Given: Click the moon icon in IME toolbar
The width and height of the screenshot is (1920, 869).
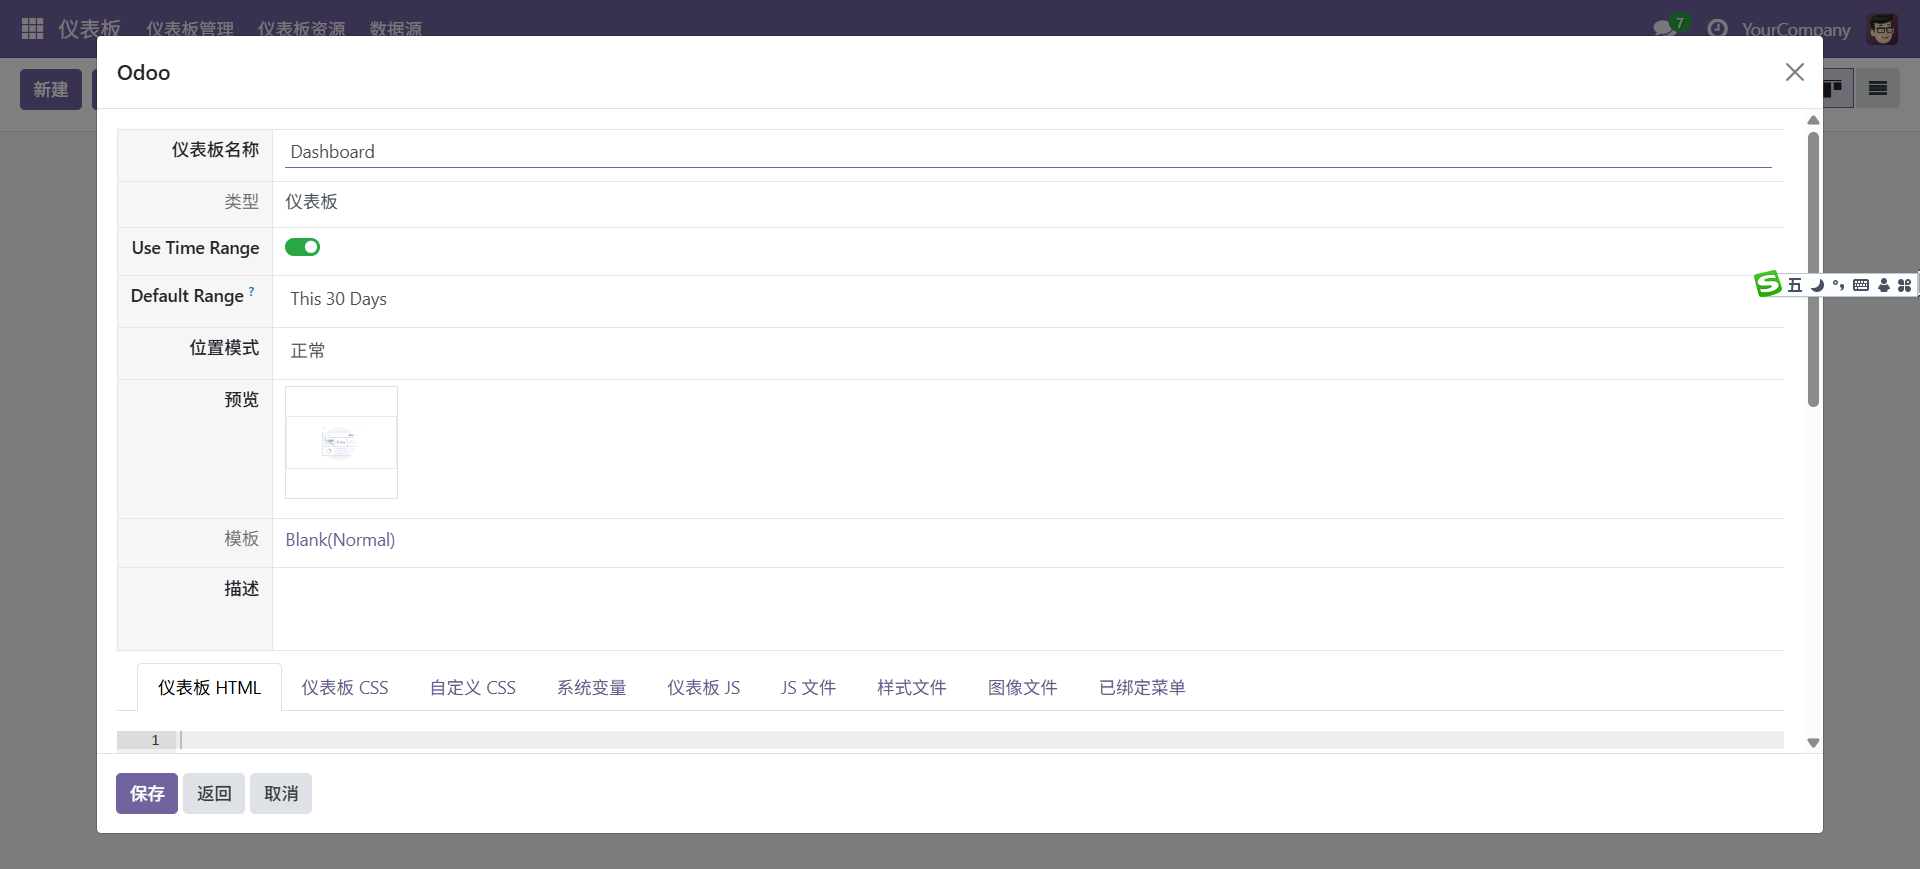Looking at the screenshot, I should coord(1817,285).
